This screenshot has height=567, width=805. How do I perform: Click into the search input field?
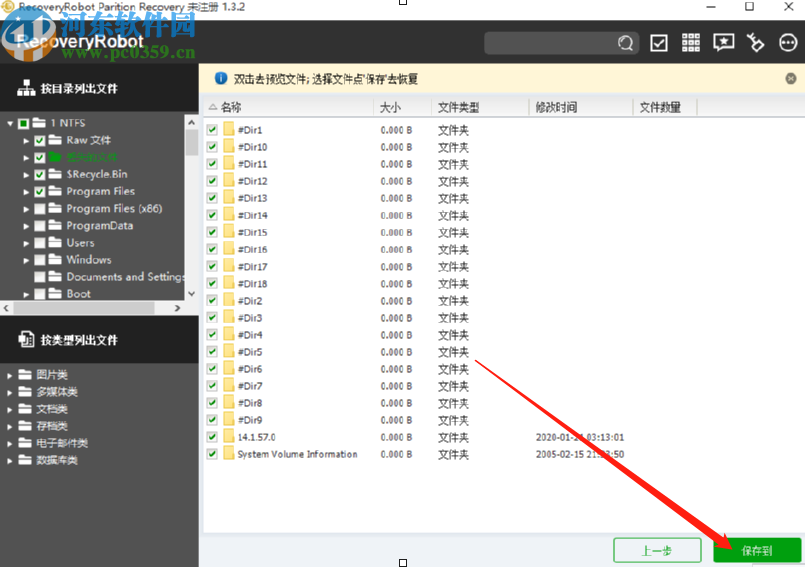550,43
